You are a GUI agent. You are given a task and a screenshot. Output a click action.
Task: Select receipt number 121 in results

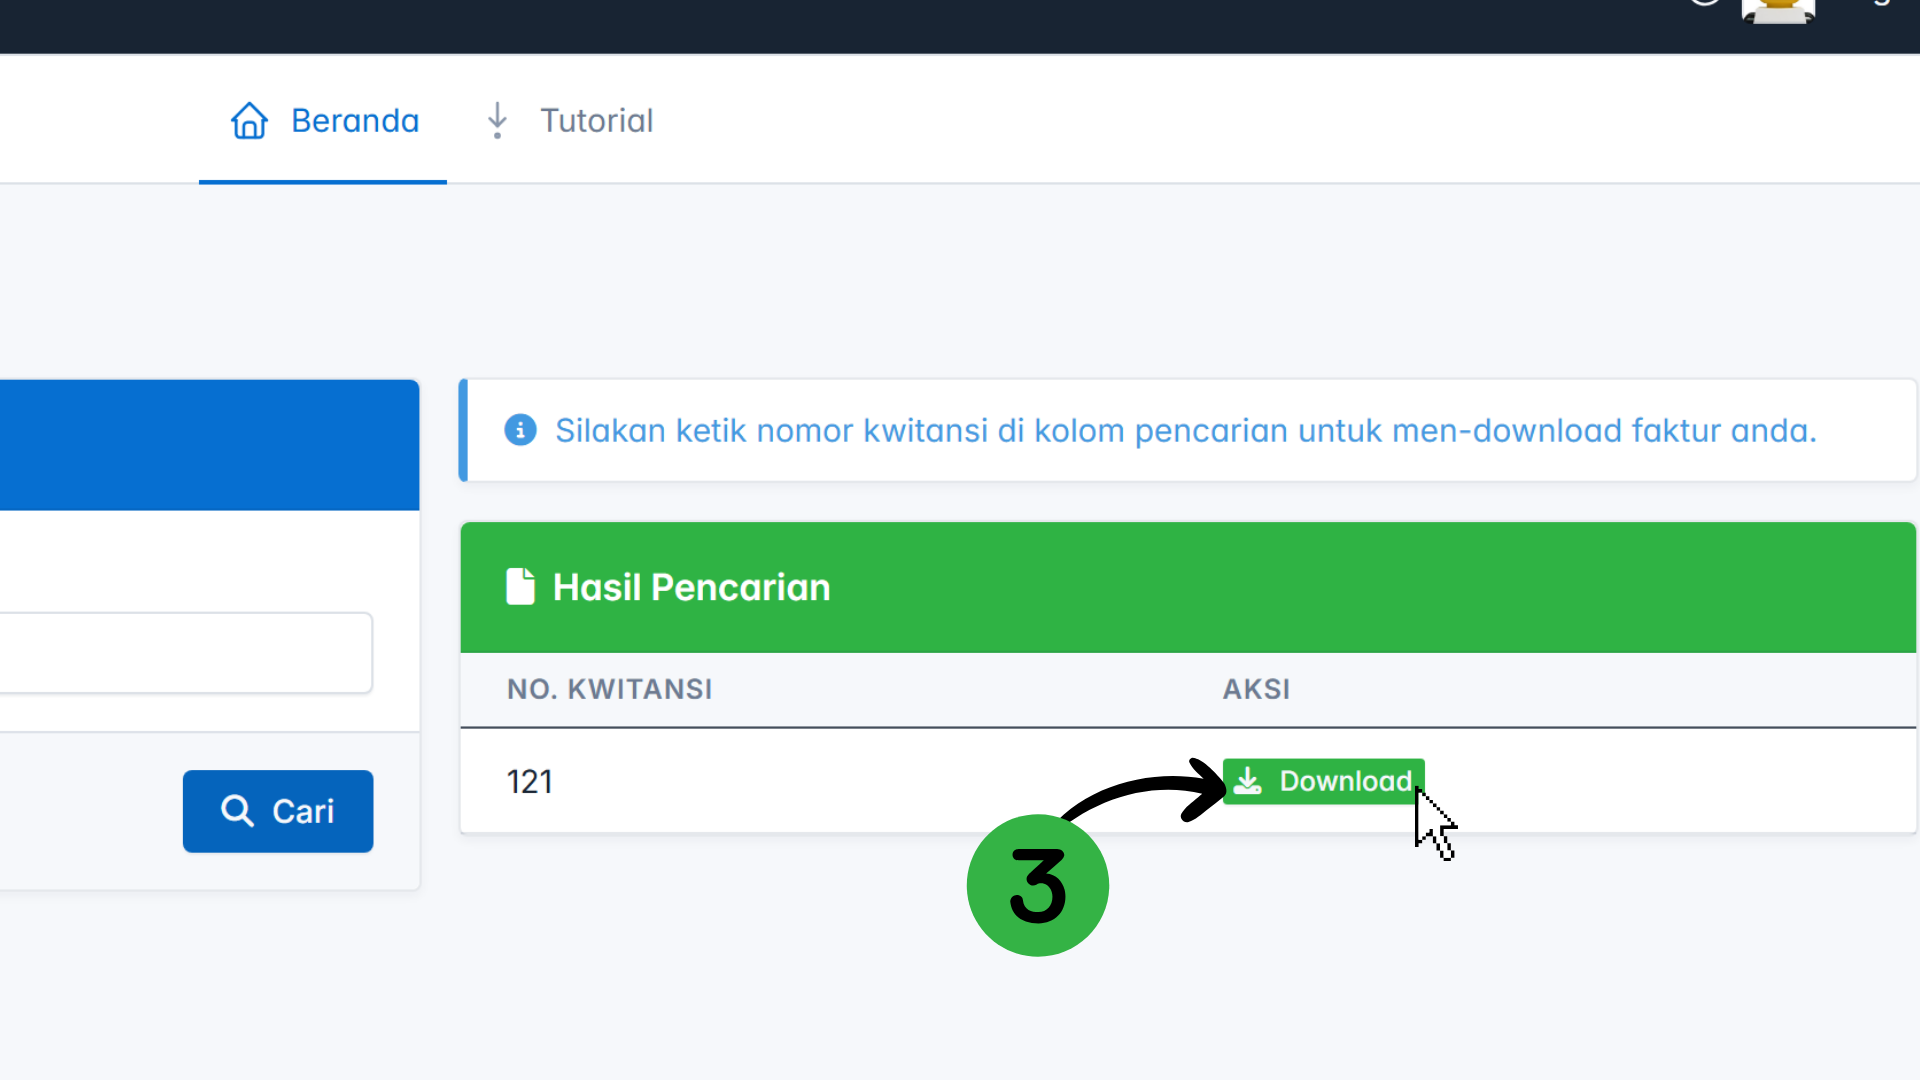click(530, 781)
